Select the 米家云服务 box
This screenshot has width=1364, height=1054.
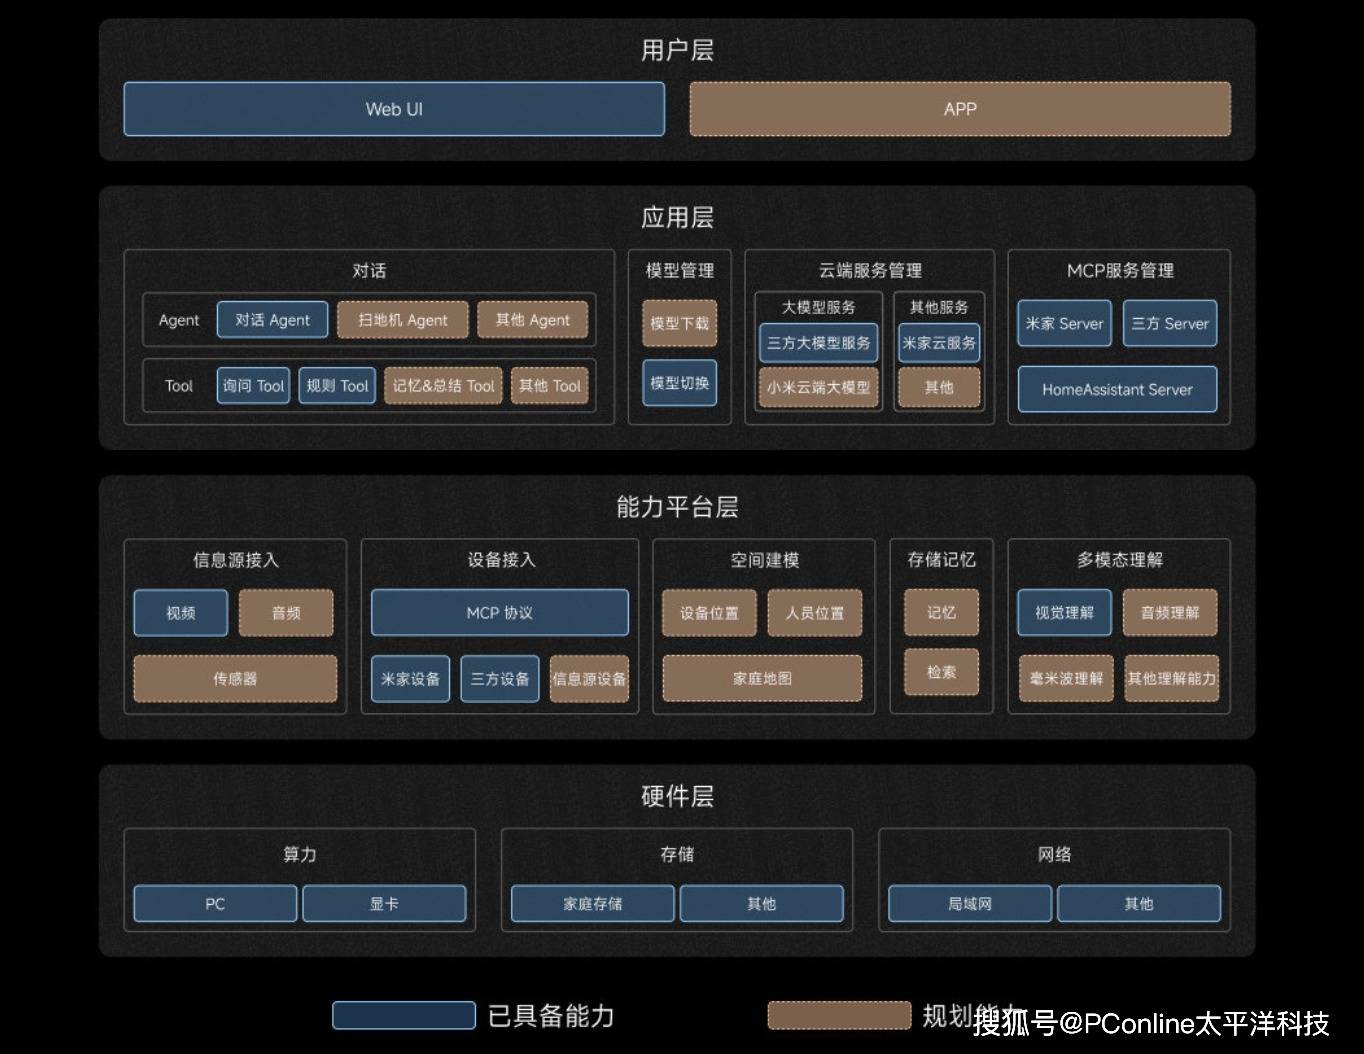click(938, 343)
